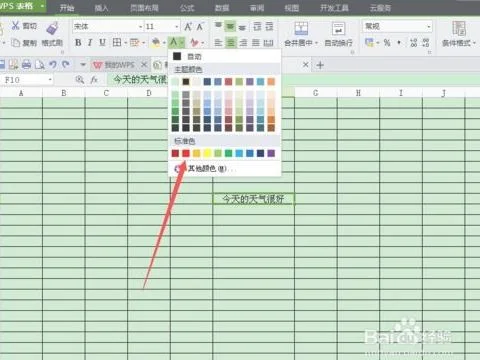Click the currency format icon
Image resolution: width=480 pixels, height=360 pixels.
click(x=369, y=42)
